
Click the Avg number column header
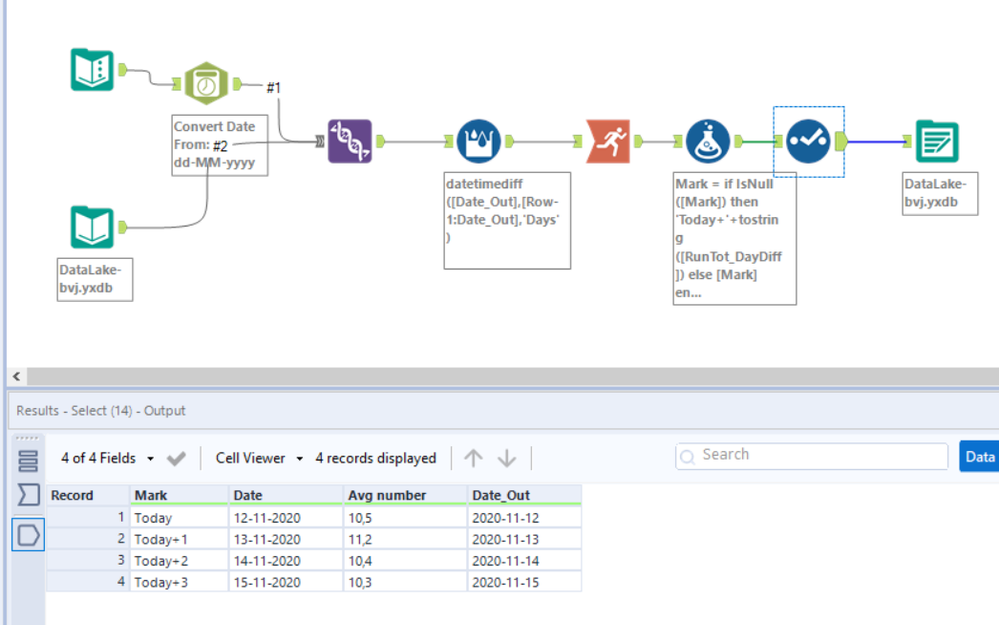pos(405,495)
